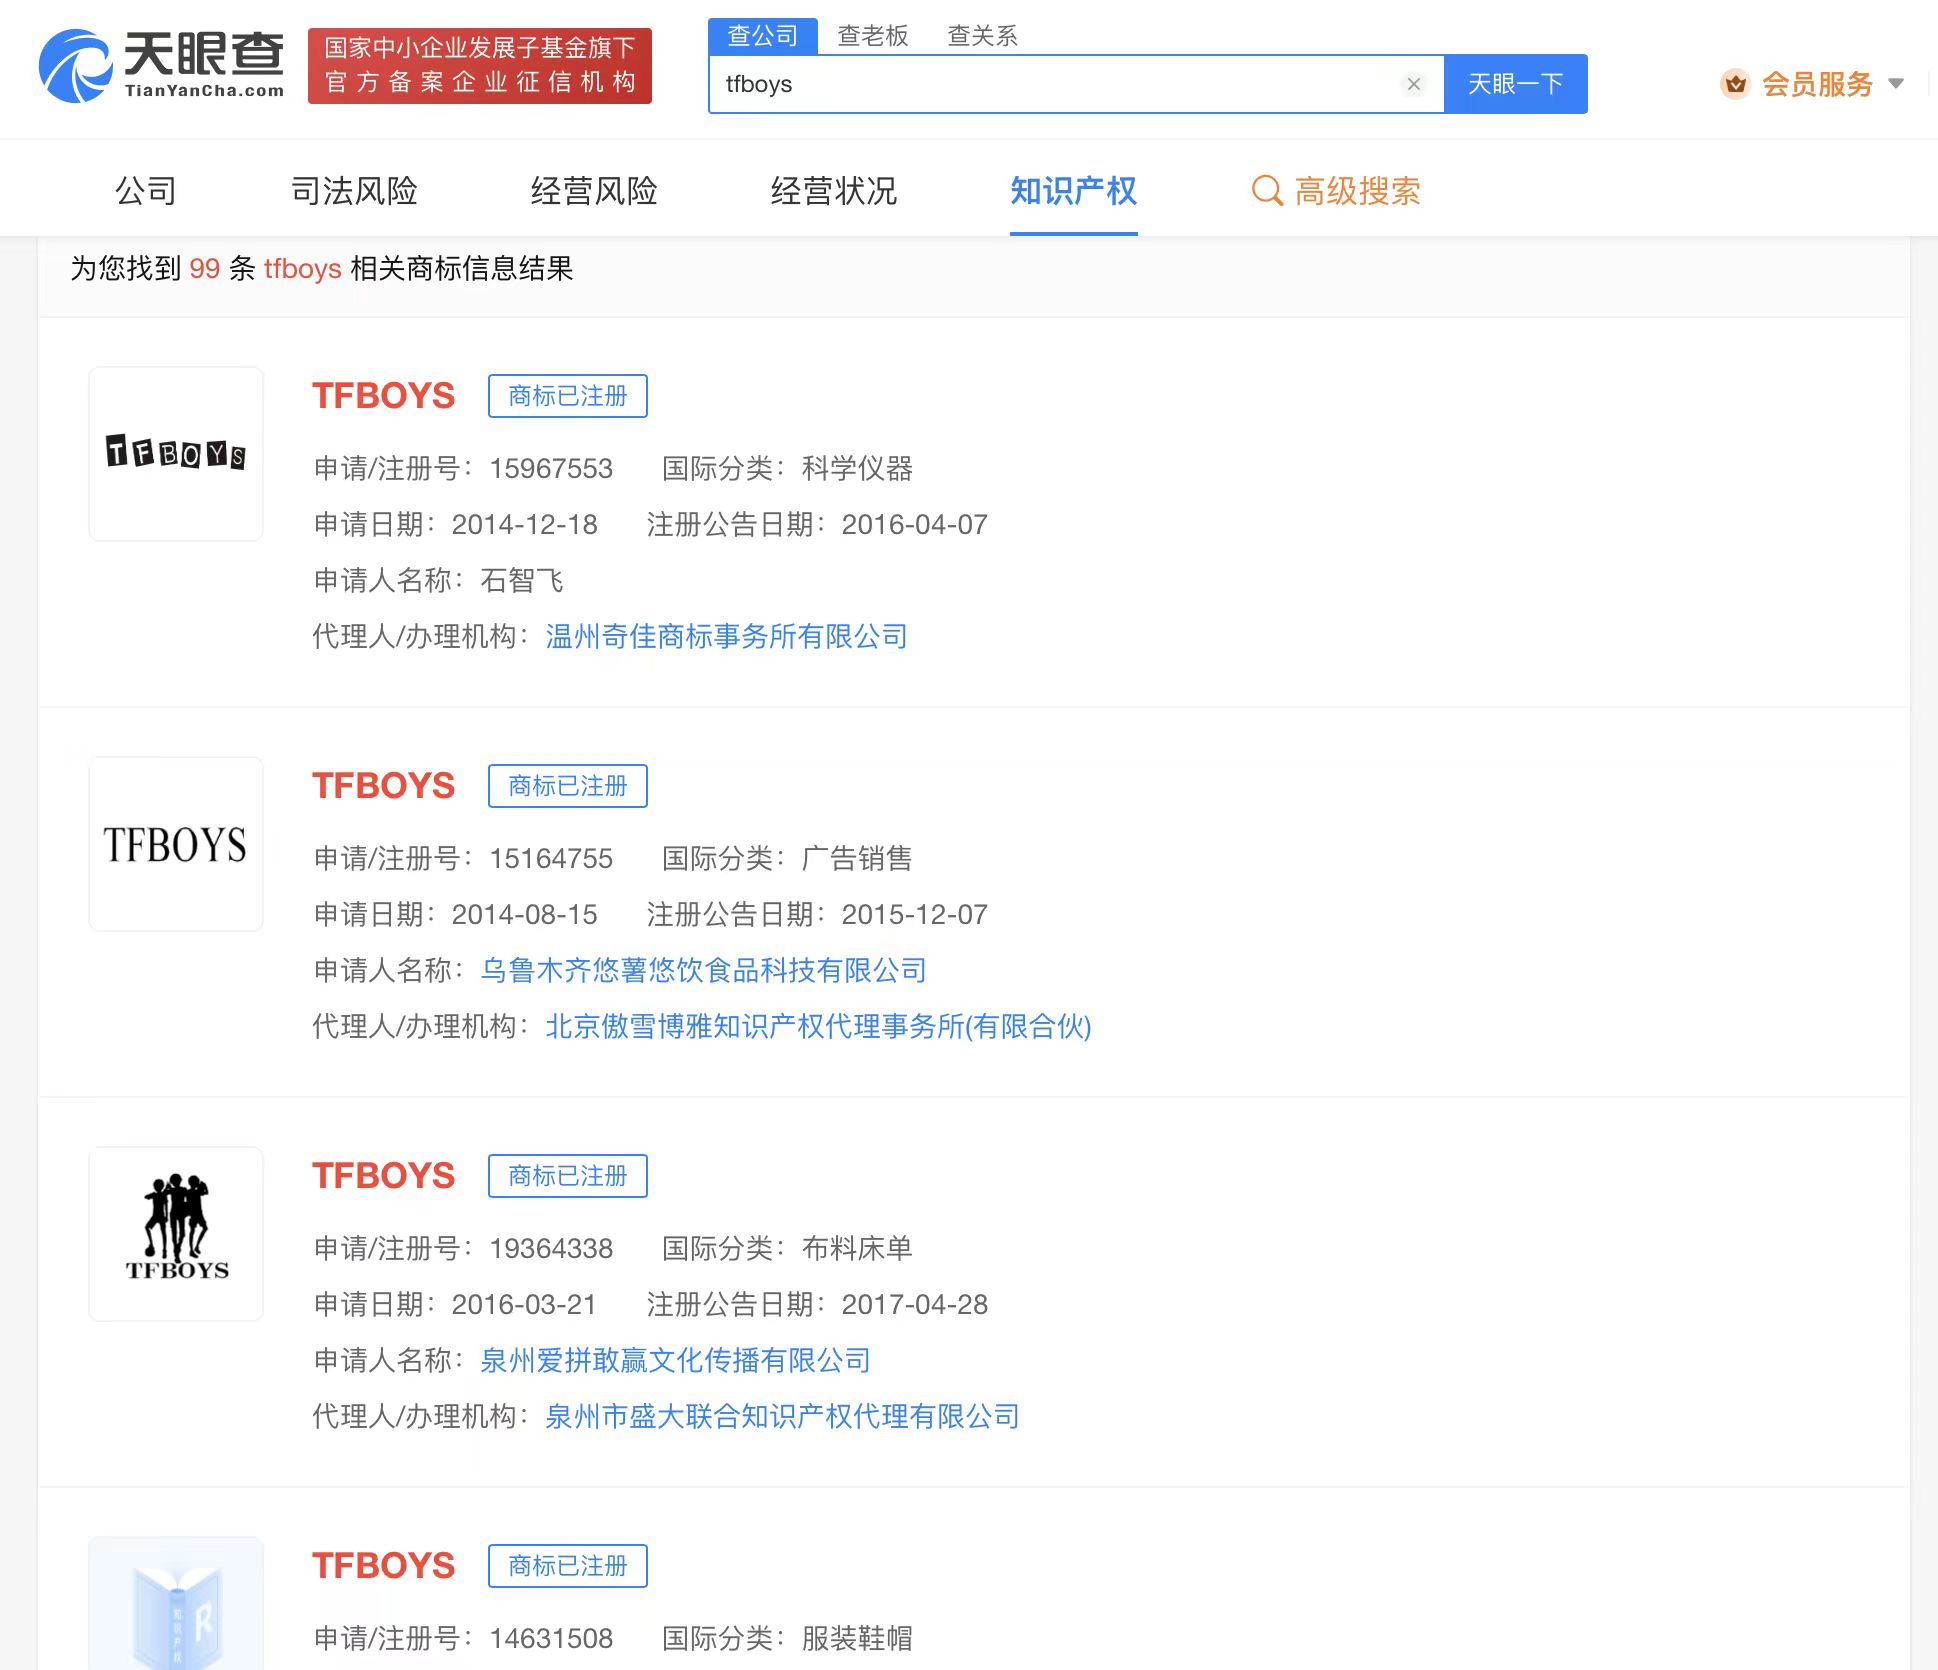Click the 布料床单 category text
Viewport: 1938px width, 1670px height.
(x=857, y=1248)
